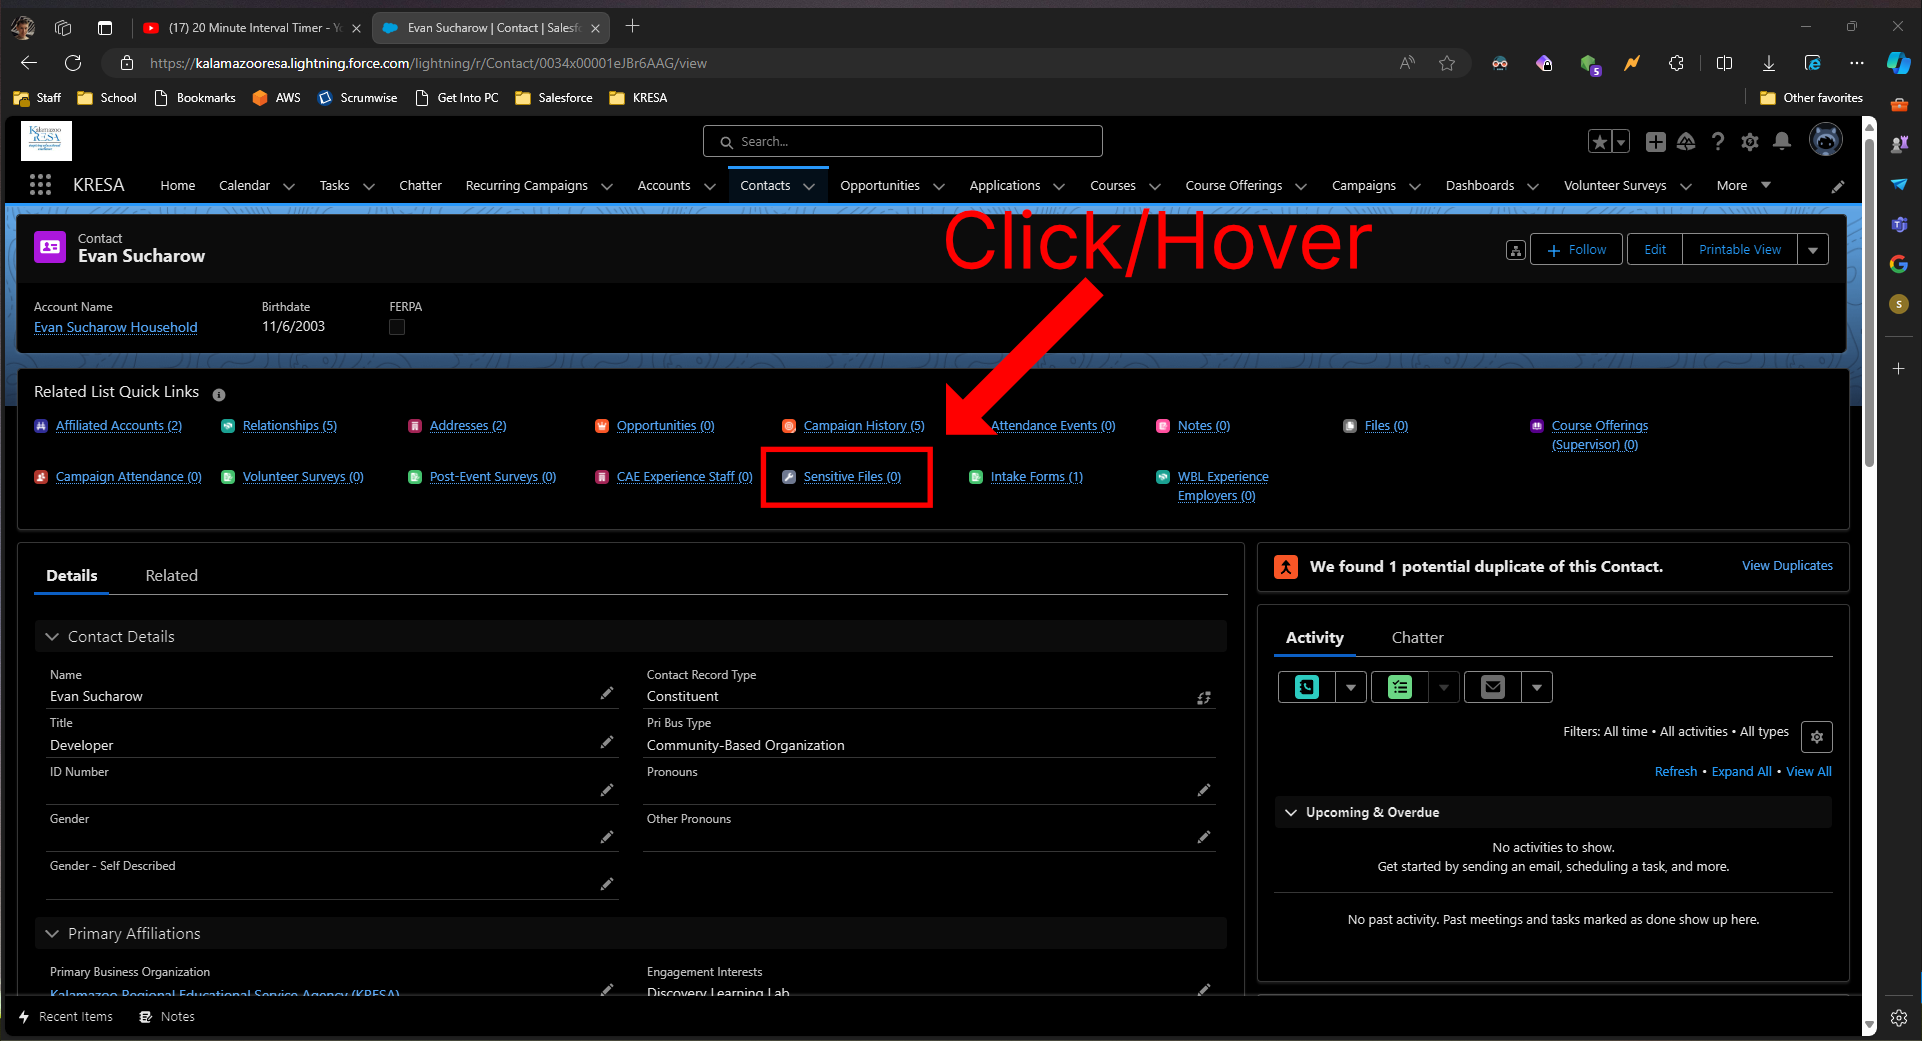Click the navigation bar edit pencil icon
Viewport: 1922px width, 1041px height.
(x=1838, y=186)
